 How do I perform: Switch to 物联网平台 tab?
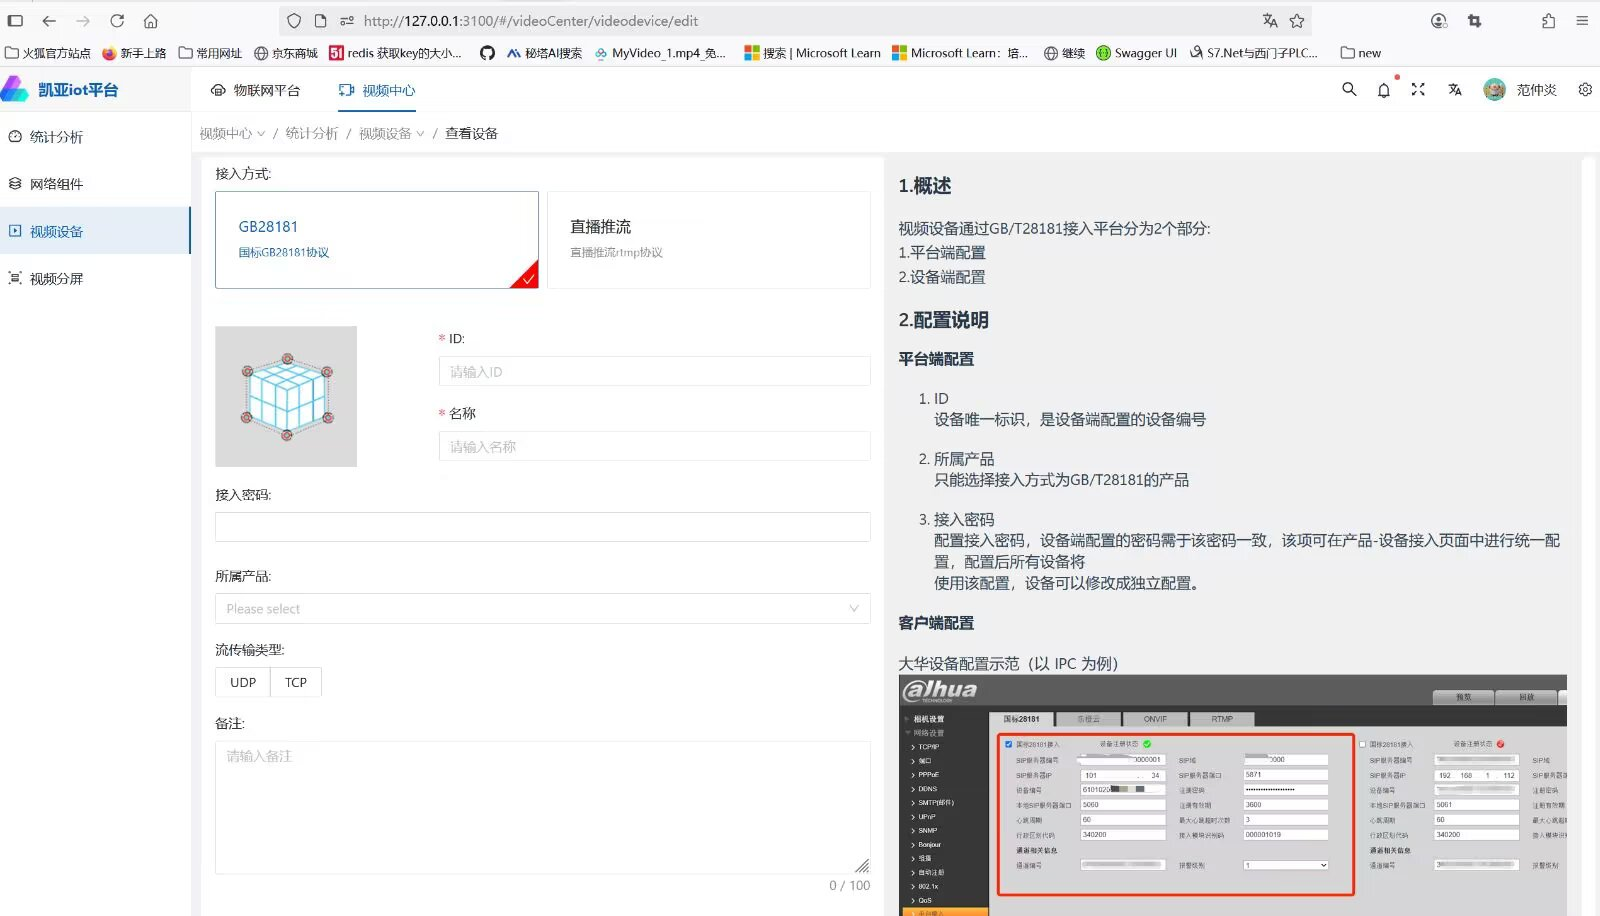(x=256, y=90)
